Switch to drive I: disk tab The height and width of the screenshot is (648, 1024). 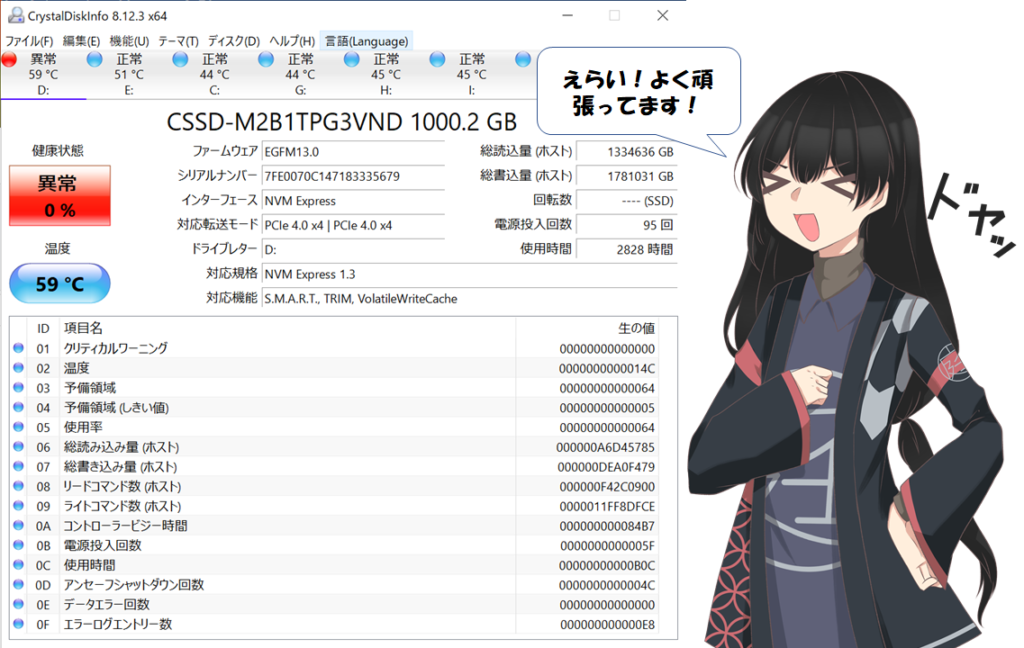pyautogui.click(x=472, y=74)
